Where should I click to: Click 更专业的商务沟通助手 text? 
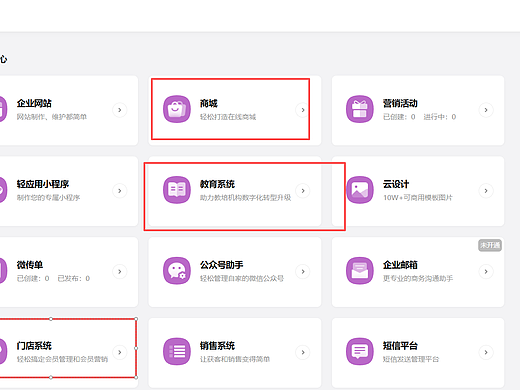(x=418, y=278)
